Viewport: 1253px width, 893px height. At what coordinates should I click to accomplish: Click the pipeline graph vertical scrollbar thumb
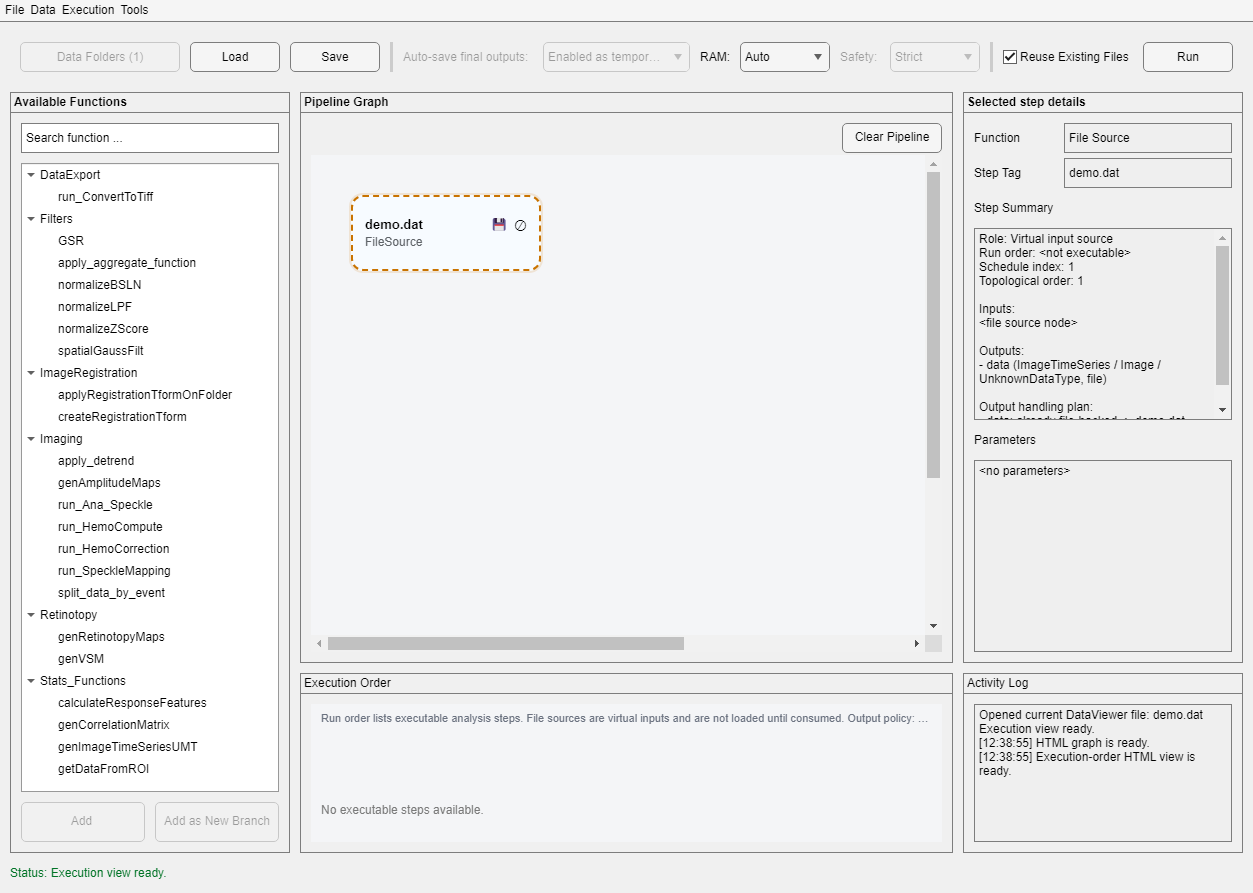(934, 325)
